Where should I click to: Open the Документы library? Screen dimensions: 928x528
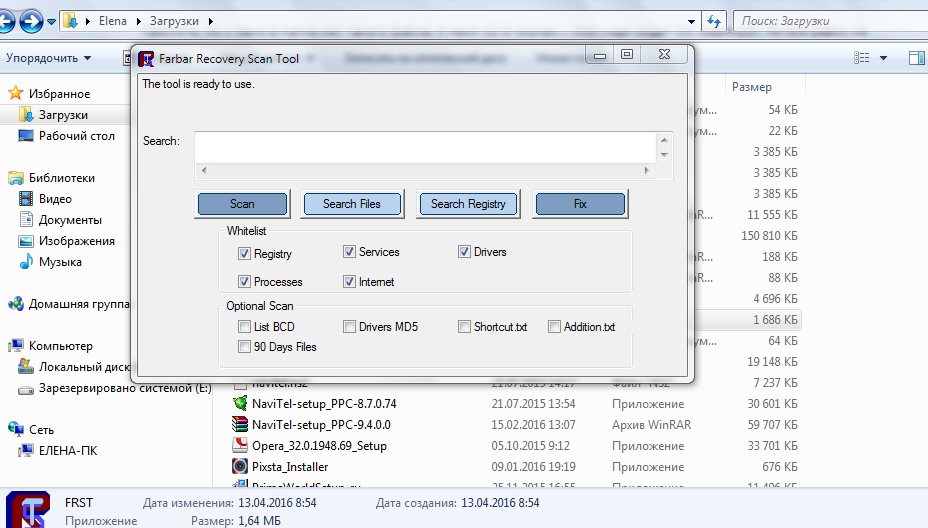70,220
